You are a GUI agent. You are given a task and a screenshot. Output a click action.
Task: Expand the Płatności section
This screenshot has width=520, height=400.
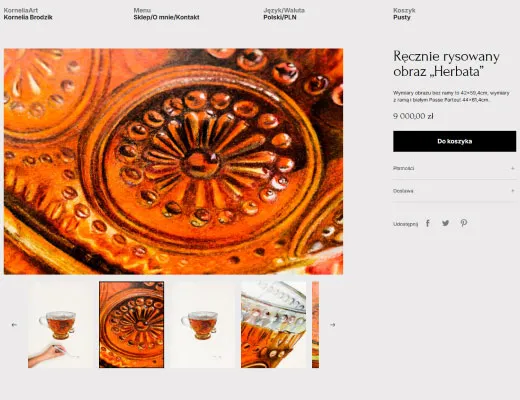454,168
